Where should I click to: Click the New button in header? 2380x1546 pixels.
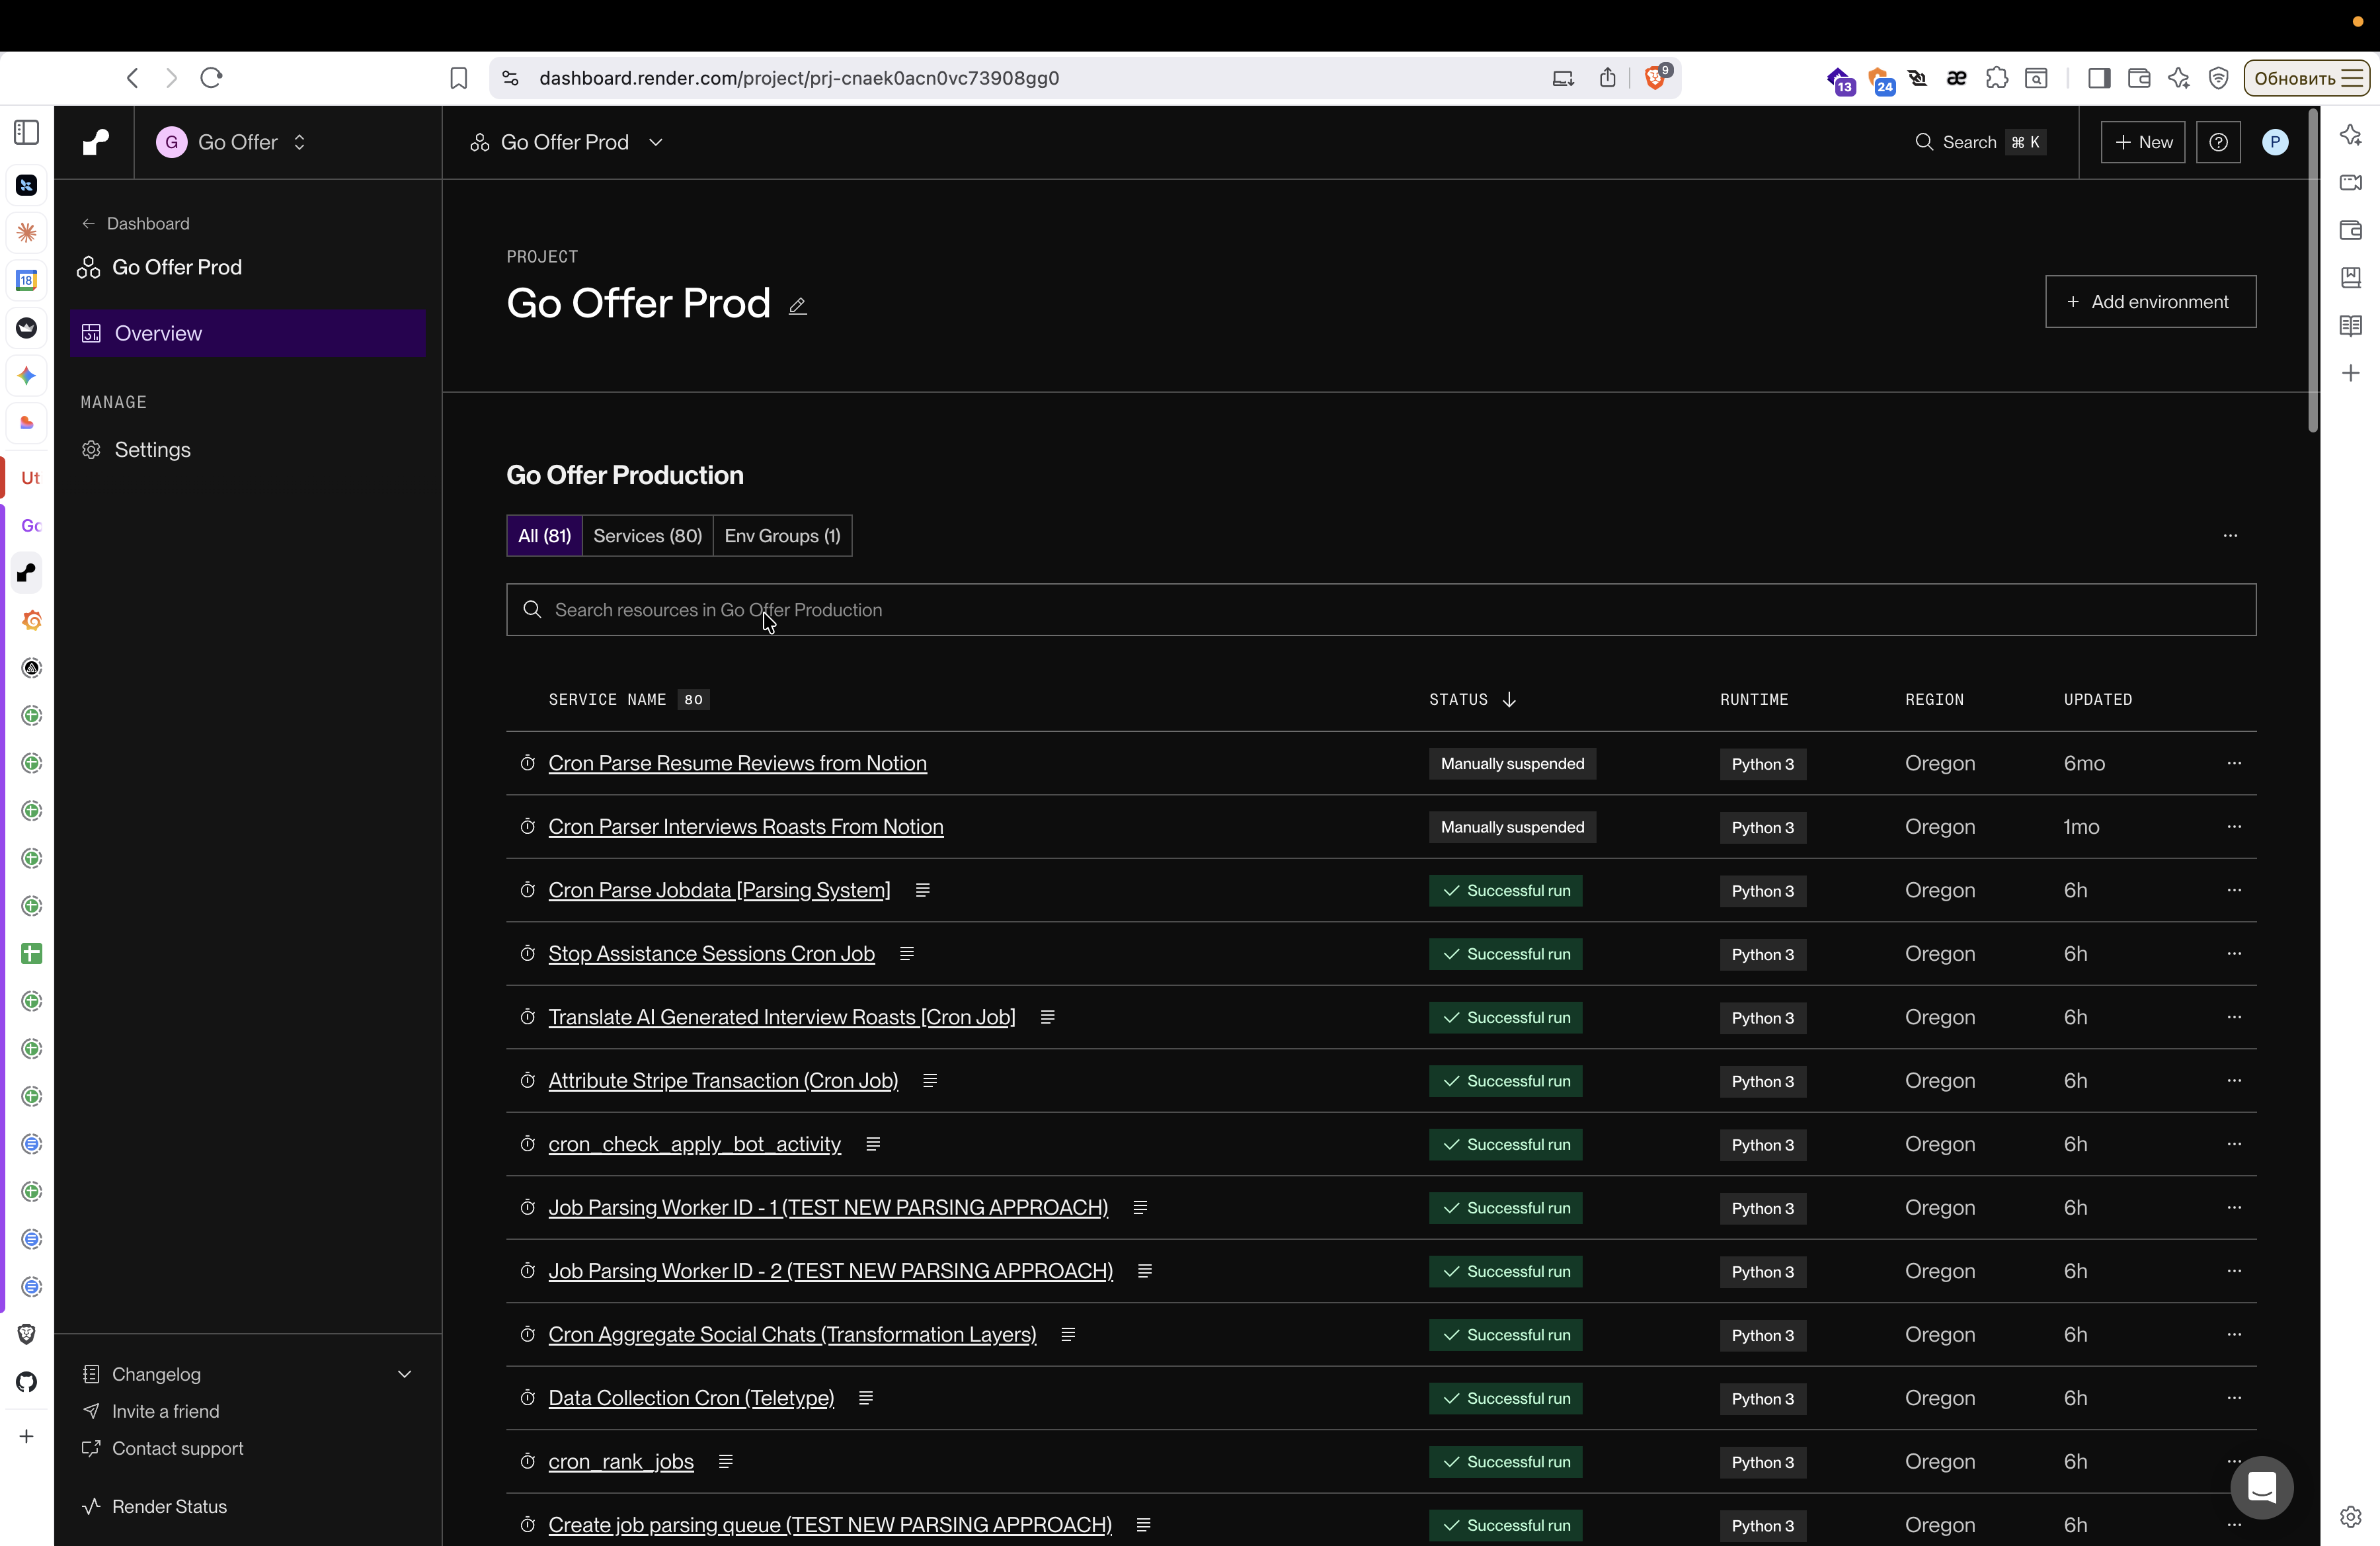tap(2143, 142)
